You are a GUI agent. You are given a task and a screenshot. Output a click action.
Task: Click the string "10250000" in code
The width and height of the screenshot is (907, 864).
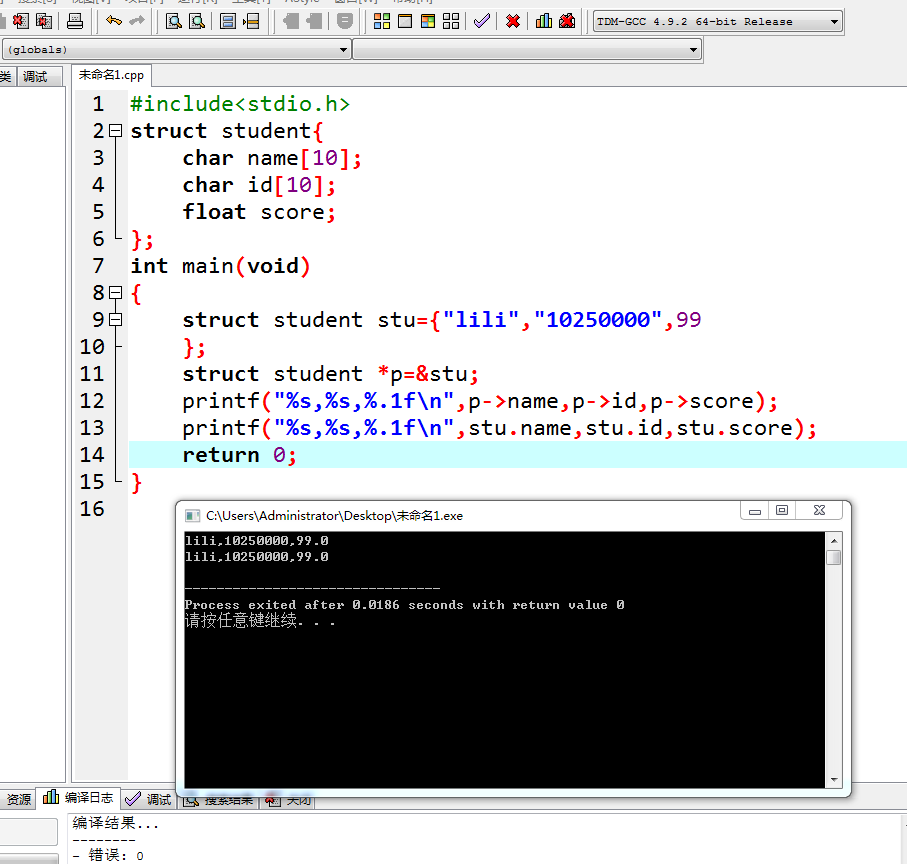click(598, 320)
